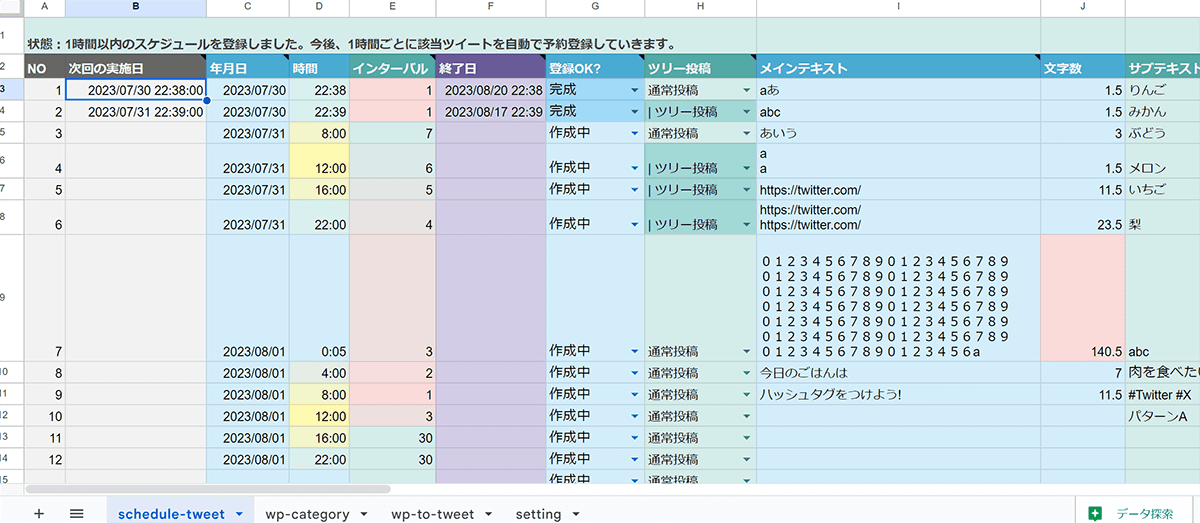Select the column I header

pos(897,8)
